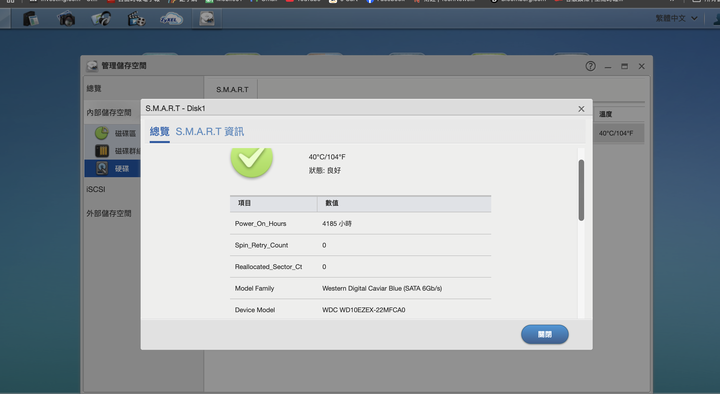Click the 40°C/104°F temperature in the dialog

click(327, 157)
